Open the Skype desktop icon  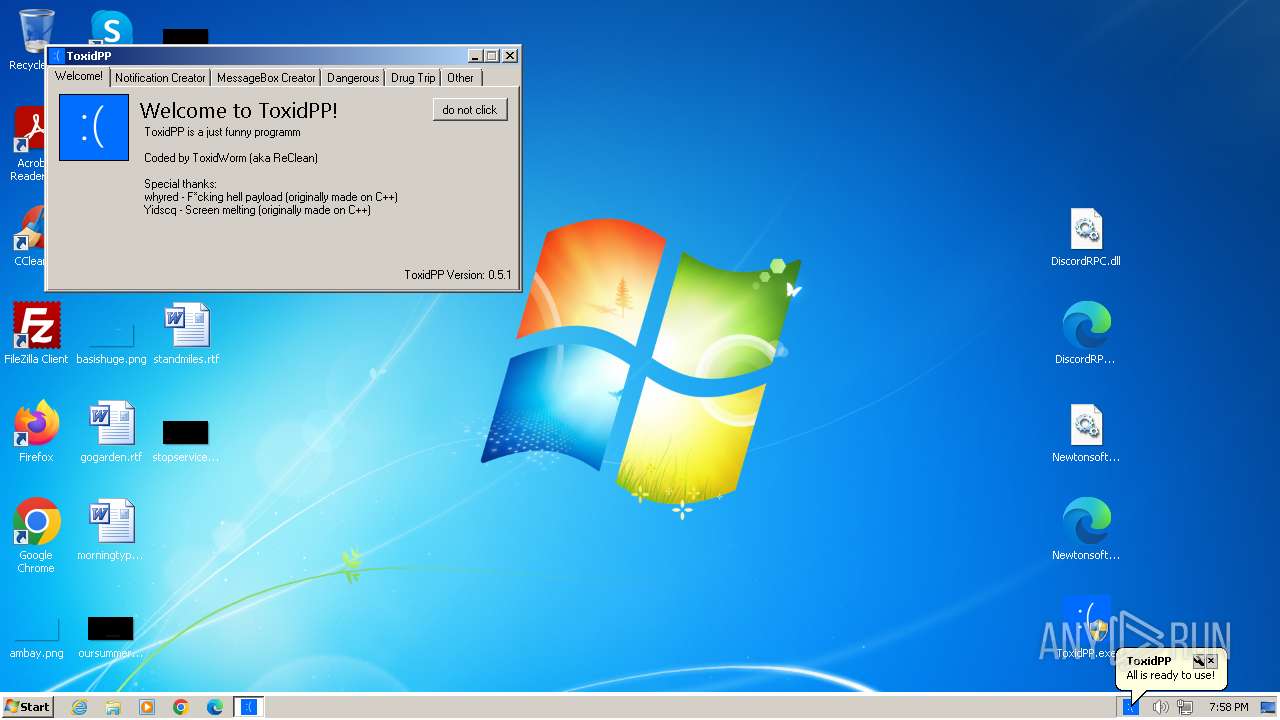point(111,27)
